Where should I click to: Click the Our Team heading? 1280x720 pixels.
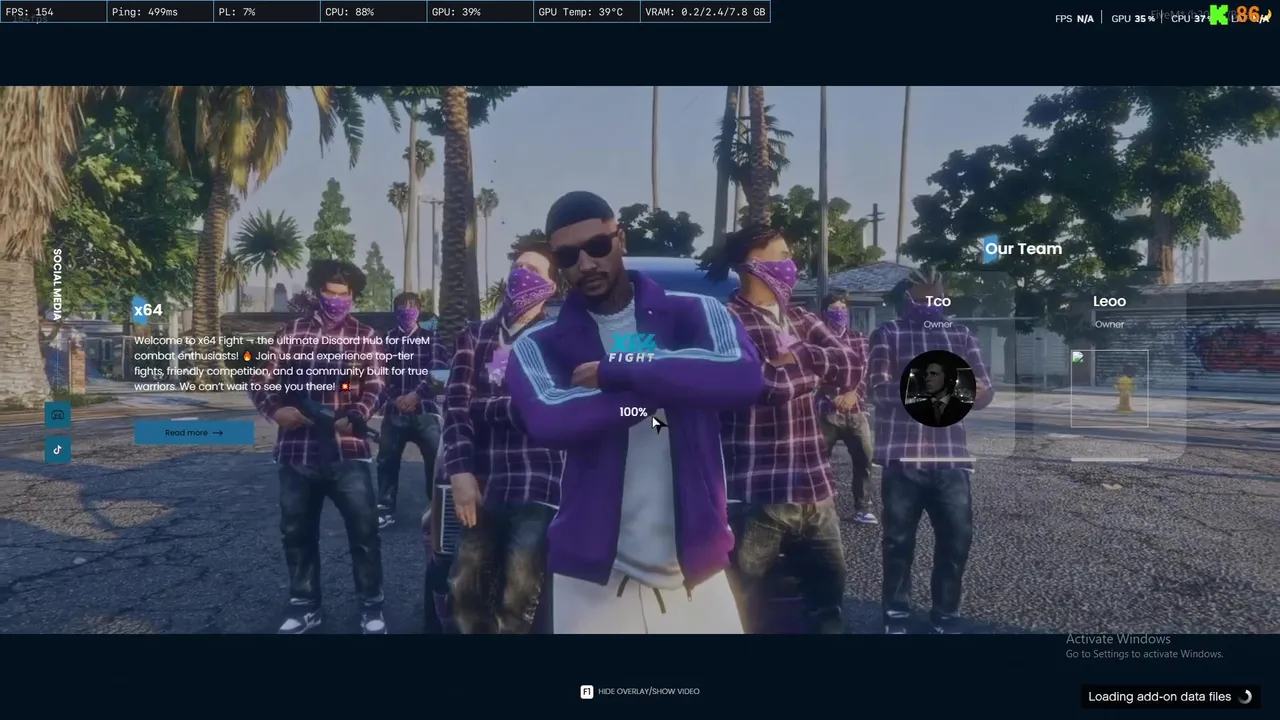(x=1023, y=249)
